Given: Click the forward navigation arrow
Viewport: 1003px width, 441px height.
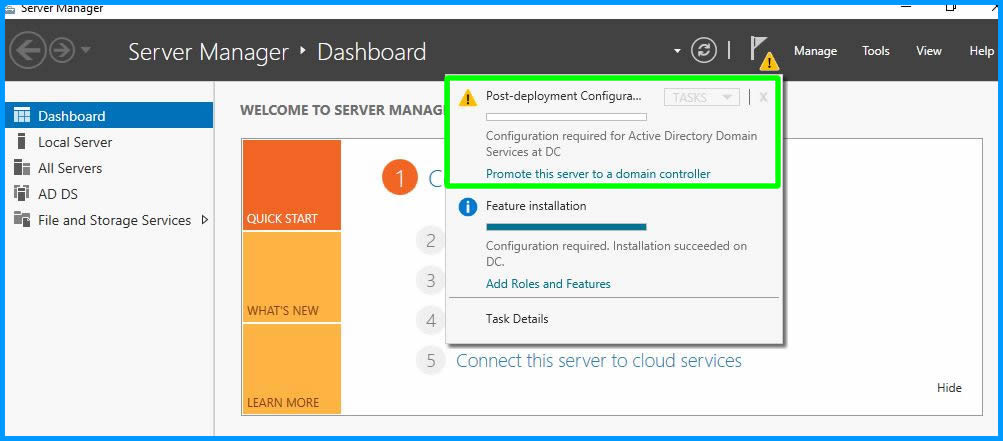Looking at the screenshot, I should (62, 51).
